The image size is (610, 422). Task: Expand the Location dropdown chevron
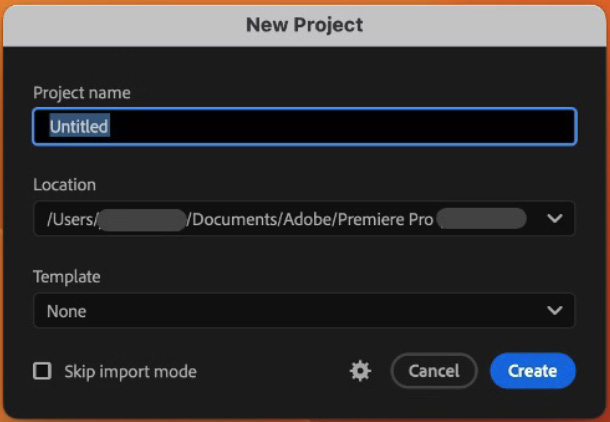coord(555,219)
